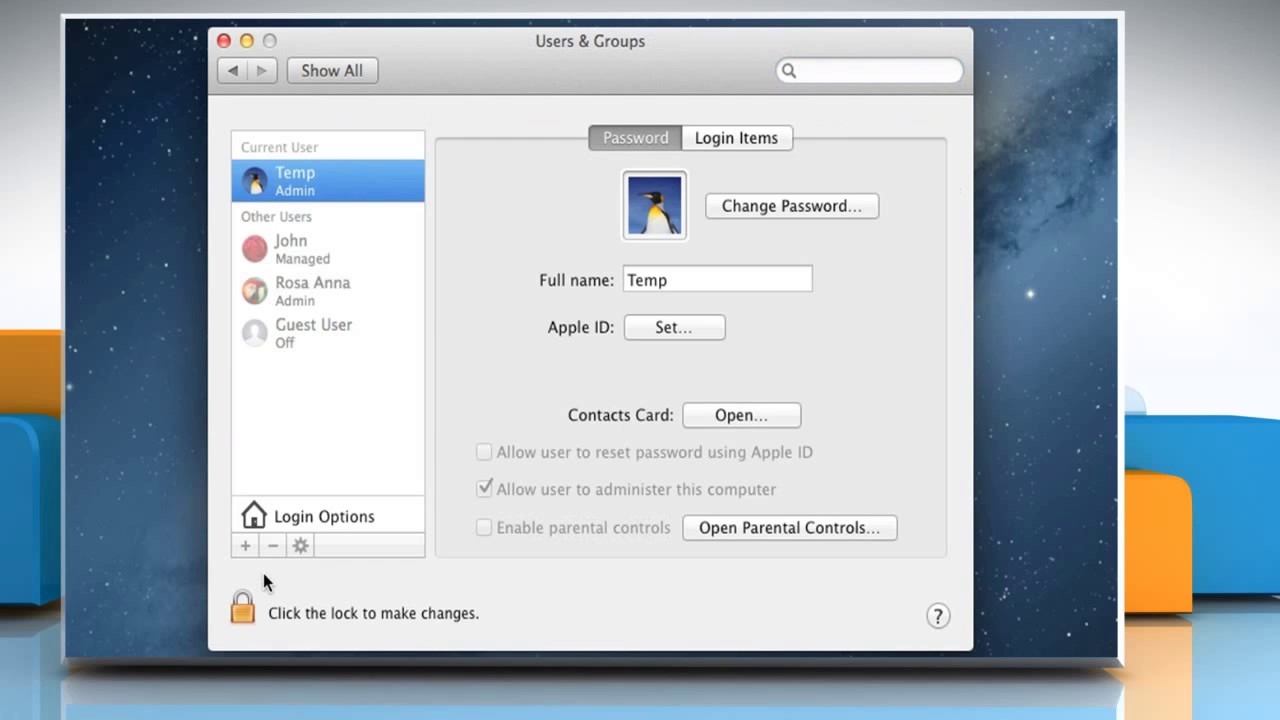Image resolution: width=1280 pixels, height=720 pixels.
Task: Click the search field in toolbar
Action: 869,71
